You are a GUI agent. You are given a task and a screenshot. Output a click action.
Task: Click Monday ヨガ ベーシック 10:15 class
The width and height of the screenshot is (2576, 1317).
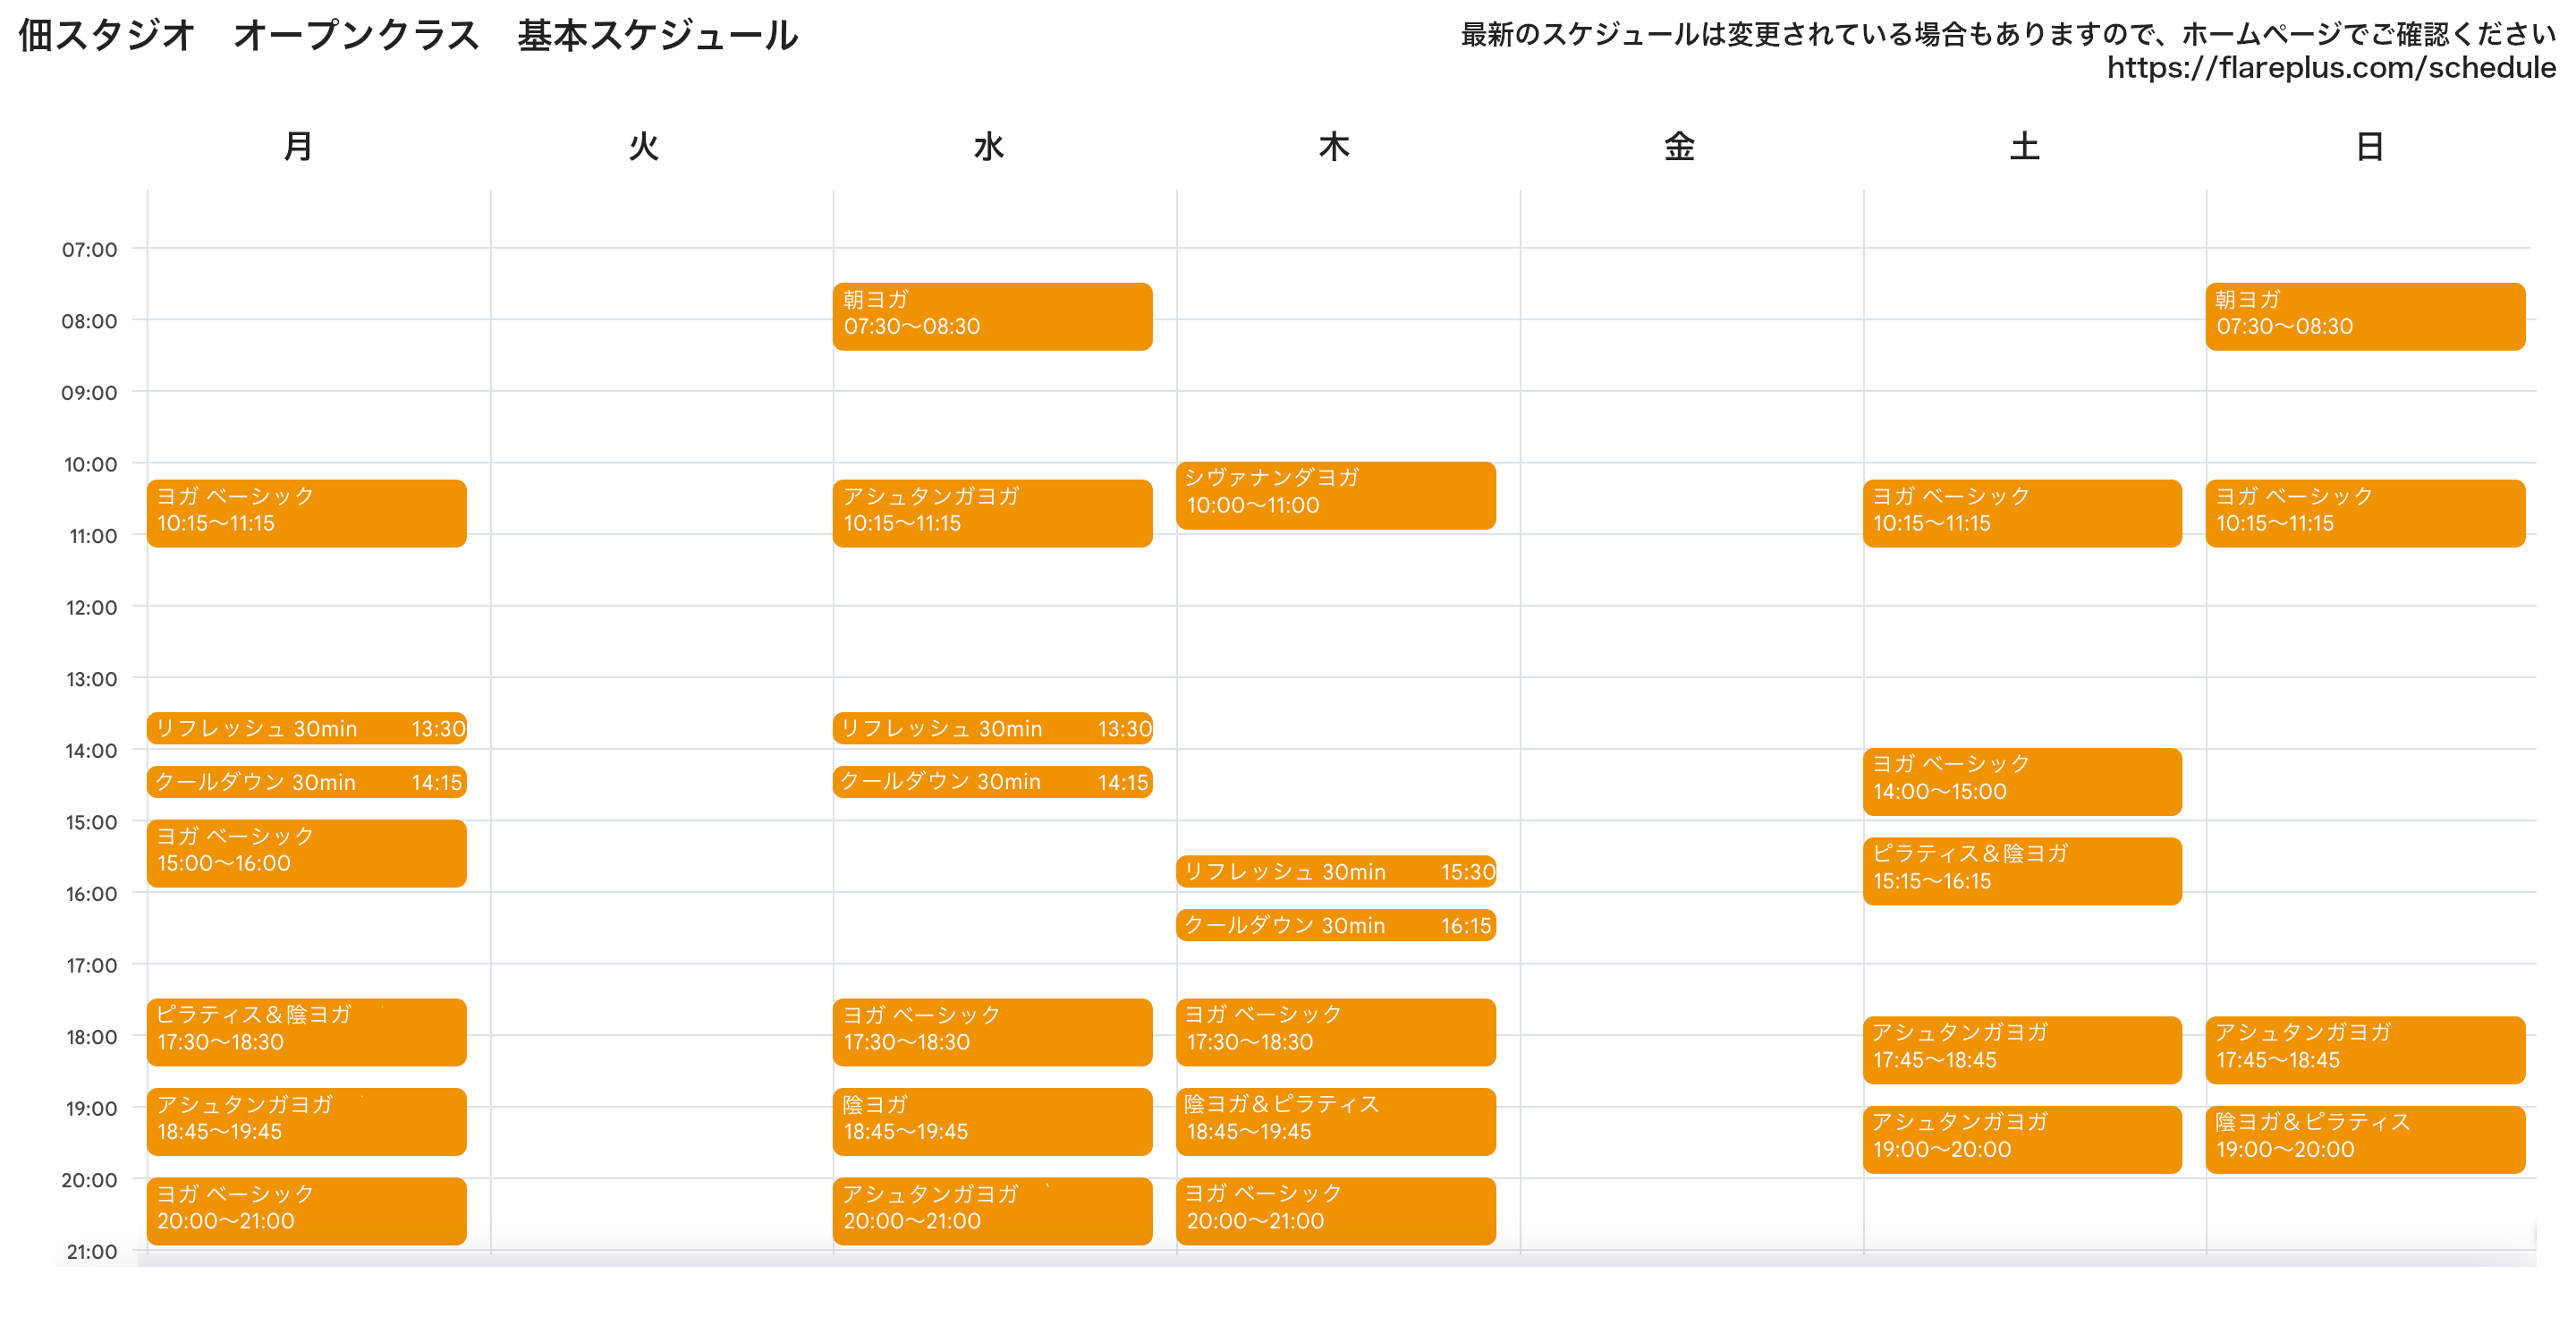tap(306, 512)
